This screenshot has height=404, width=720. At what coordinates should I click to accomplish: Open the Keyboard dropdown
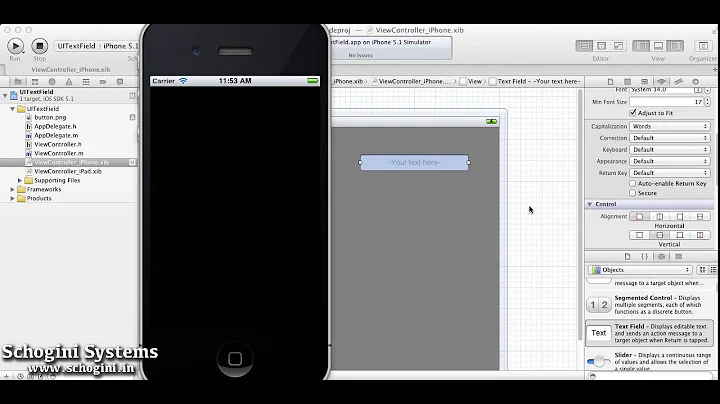[x=669, y=150]
